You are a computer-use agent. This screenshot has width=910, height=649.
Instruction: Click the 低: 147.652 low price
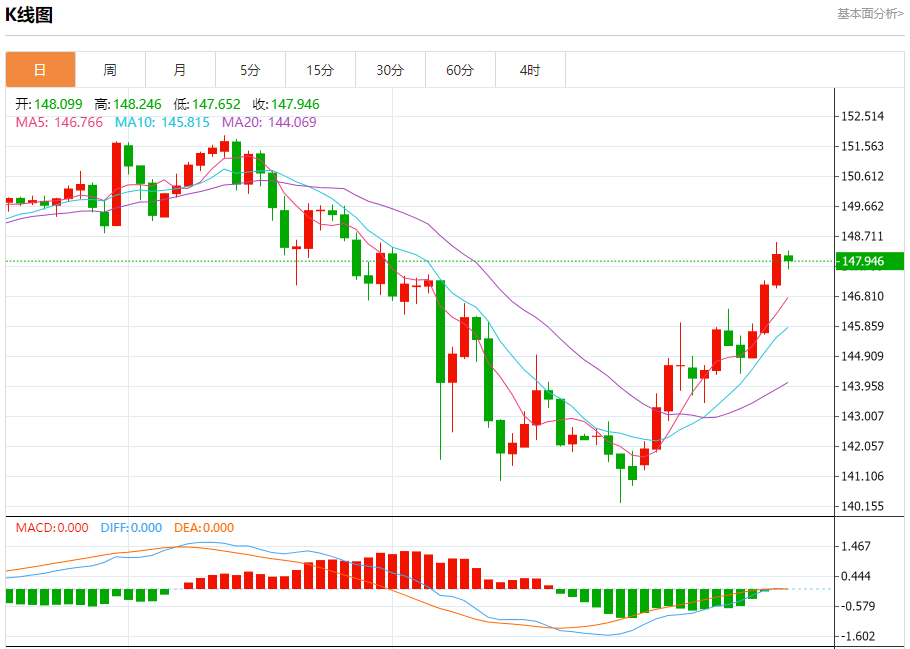(x=207, y=104)
